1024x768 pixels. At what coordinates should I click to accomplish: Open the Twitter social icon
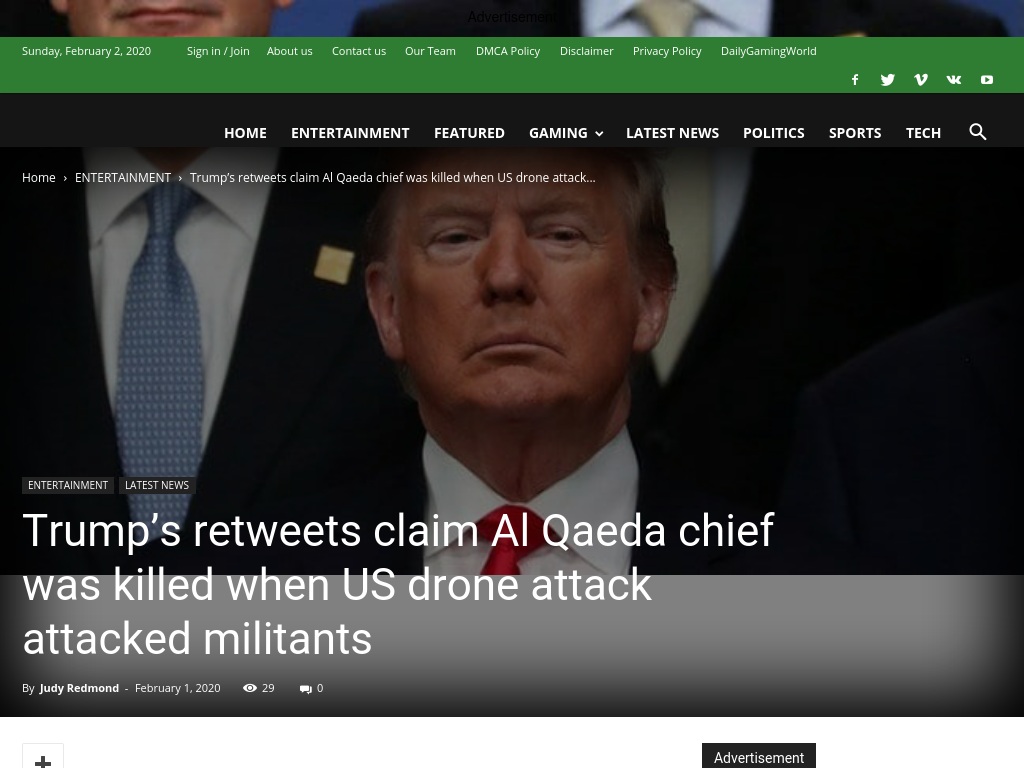[888, 80]
